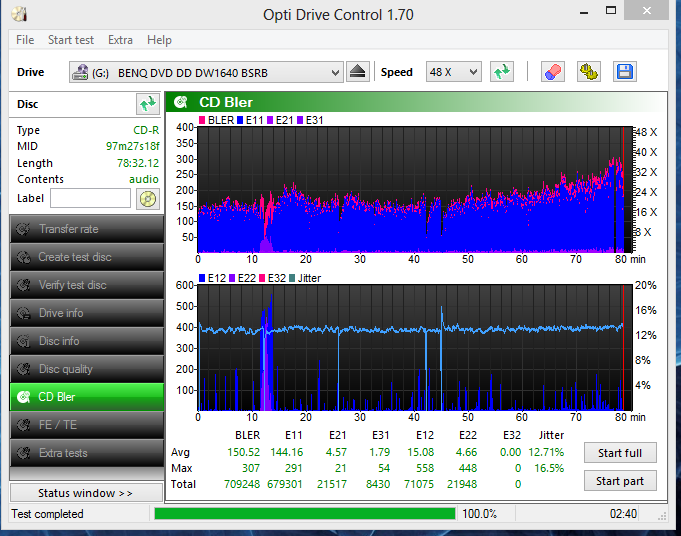Open the File menu
Viewport: 681px width, 536px height.
pos(25,40)
